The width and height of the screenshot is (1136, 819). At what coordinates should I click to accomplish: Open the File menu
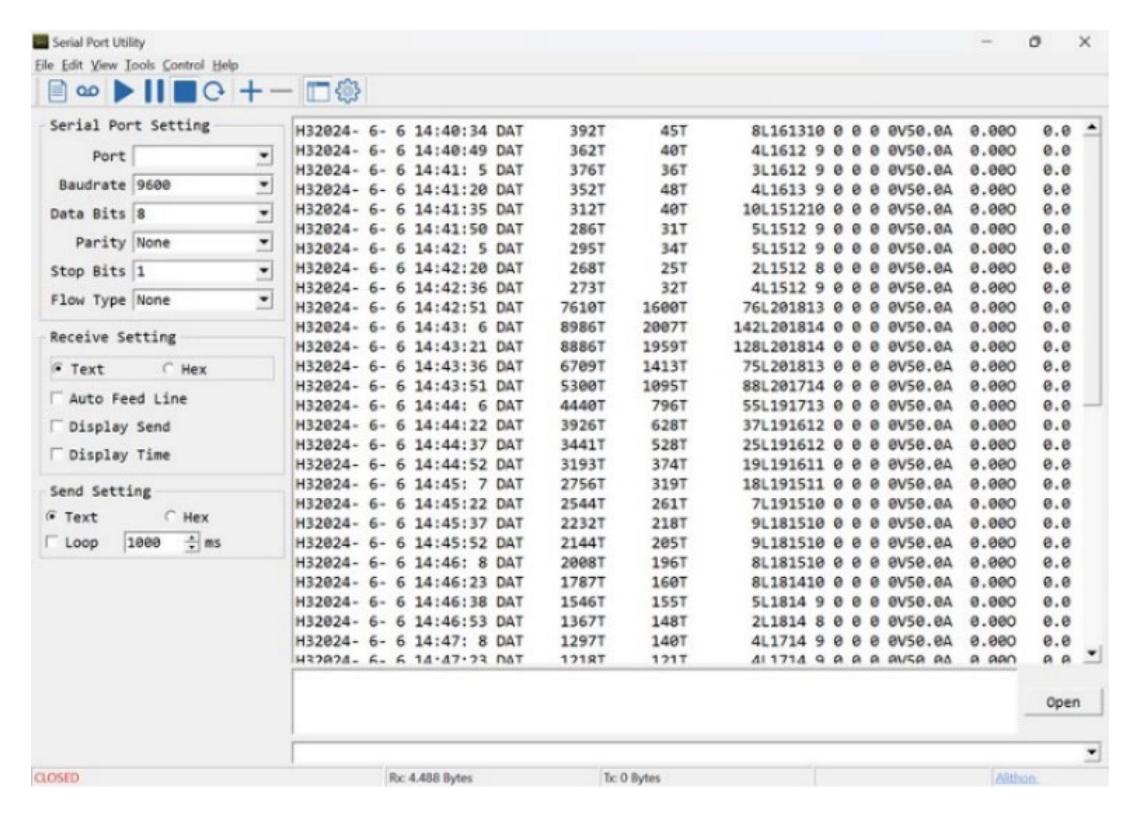click(x=44, y=65)
